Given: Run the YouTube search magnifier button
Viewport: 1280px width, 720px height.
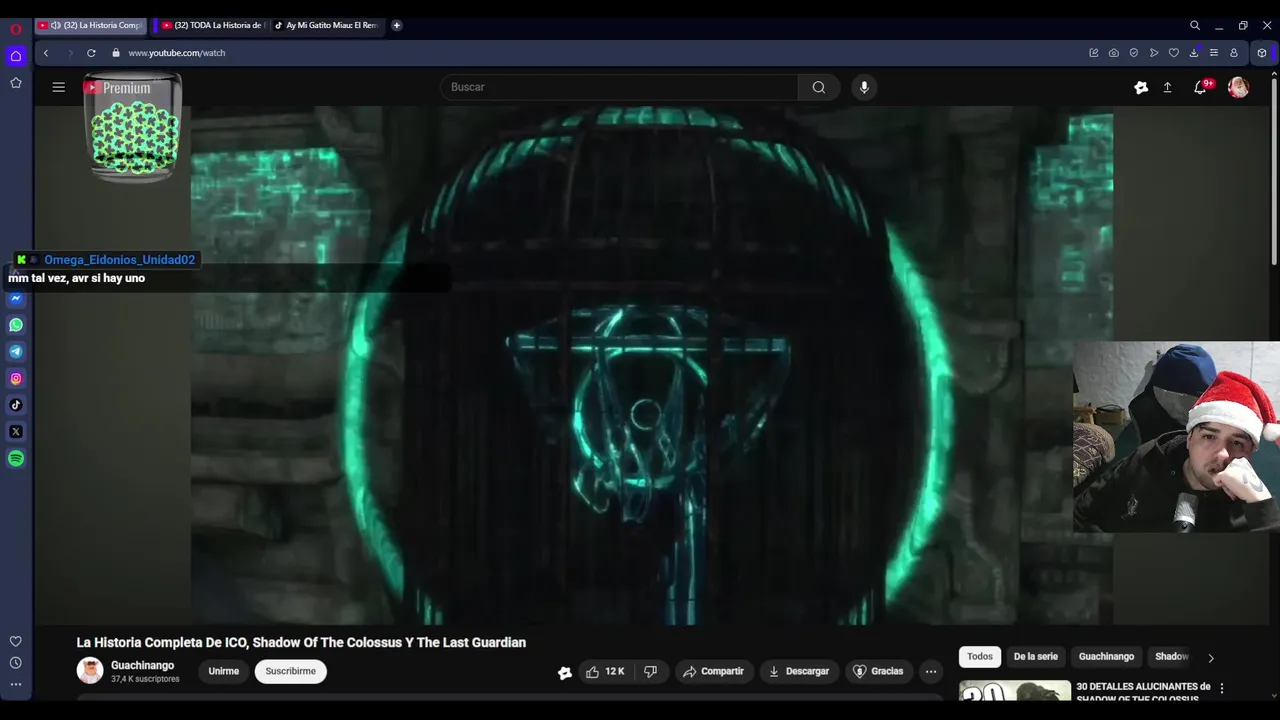Looking at the screenshot, I should 819,87.
